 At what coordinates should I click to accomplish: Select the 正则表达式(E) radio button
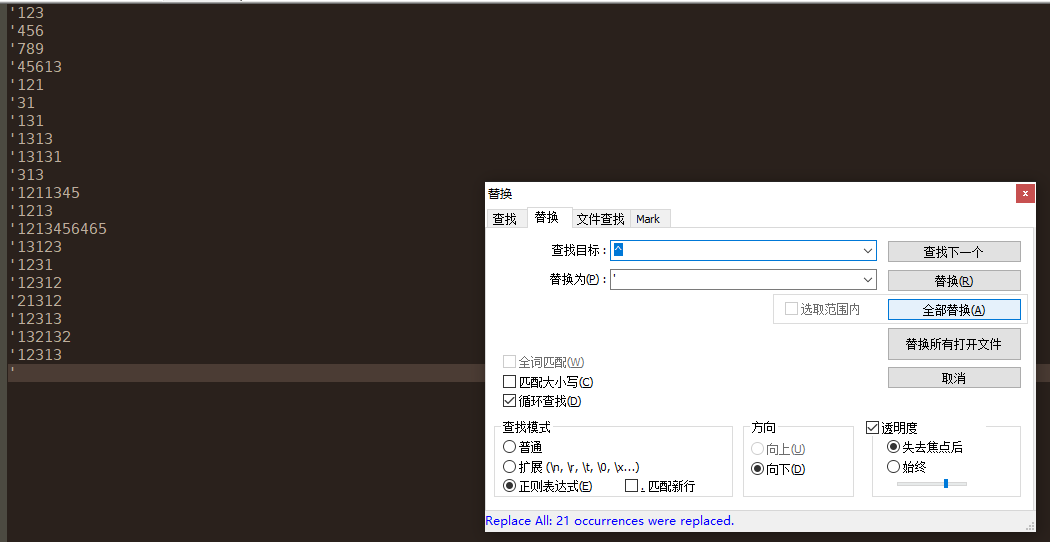pos(510,486)
